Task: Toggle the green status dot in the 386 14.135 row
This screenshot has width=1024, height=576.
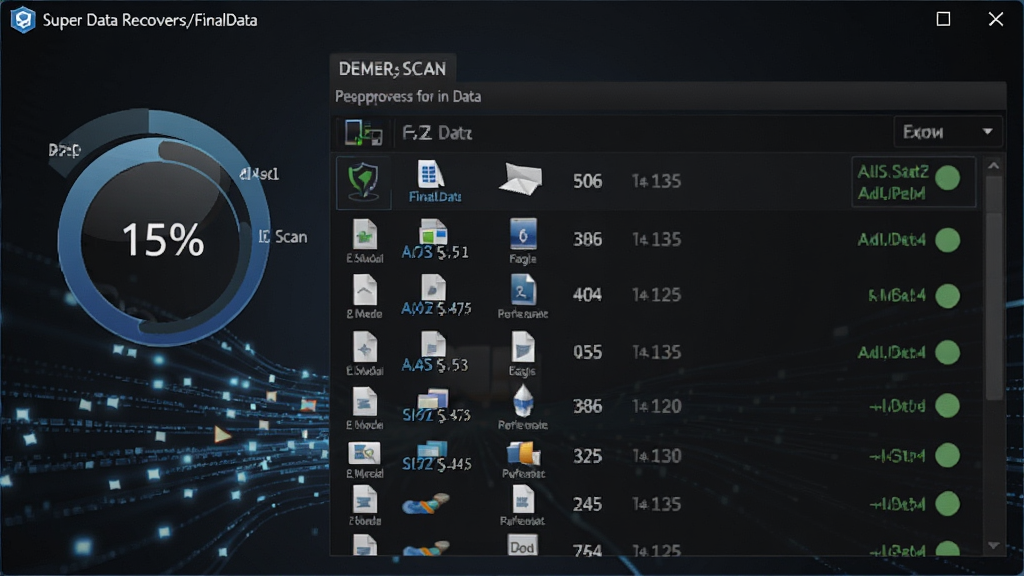Action: (948, 240)
